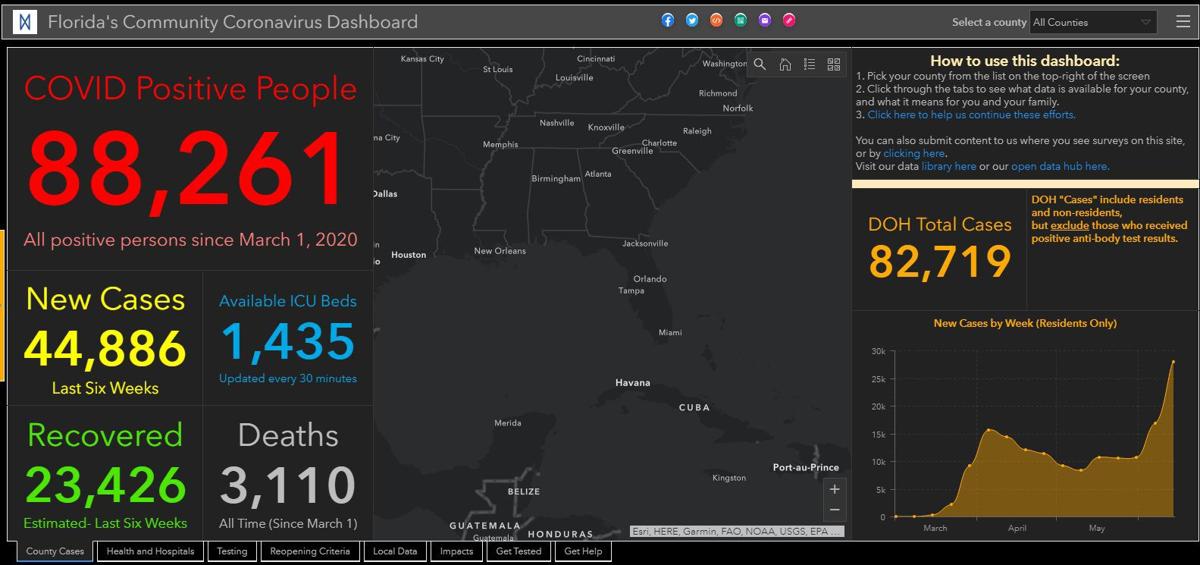This screenshot has width=1200, height=565.
Task: Reset map to default home extent
Action: [785, 64]
